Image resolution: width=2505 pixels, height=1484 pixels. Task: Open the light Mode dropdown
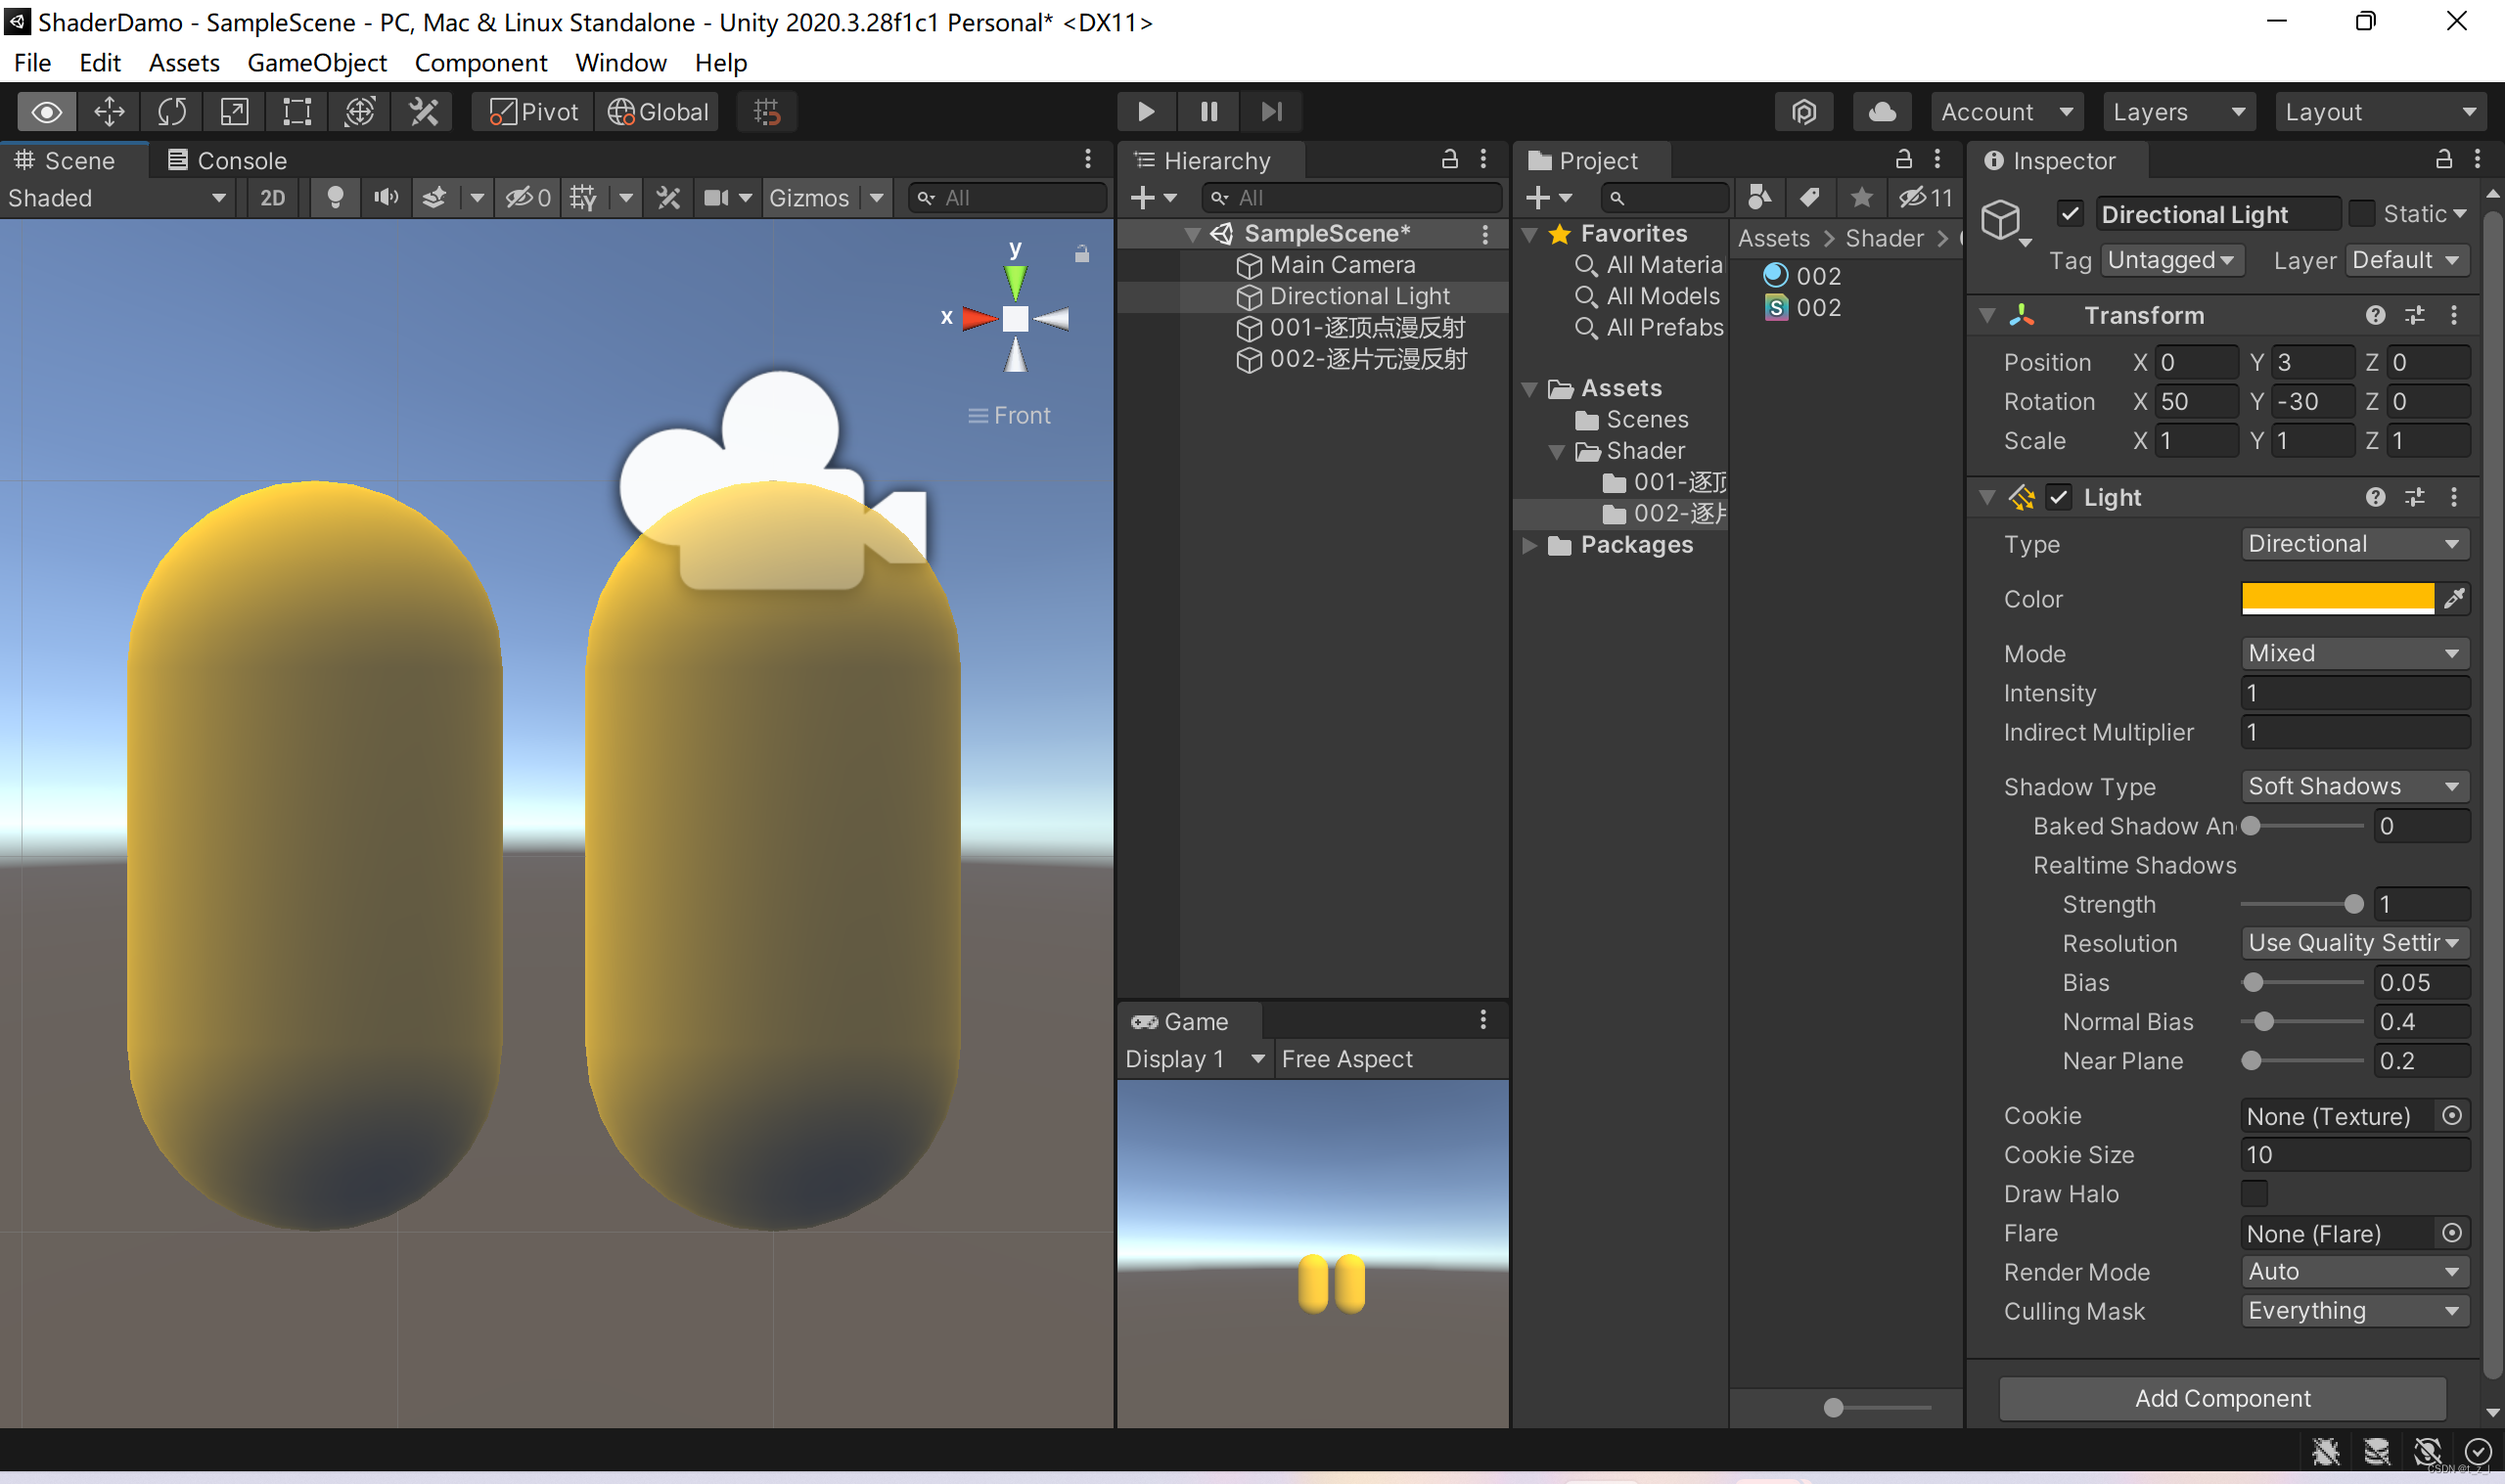(x=2354, y=653)
